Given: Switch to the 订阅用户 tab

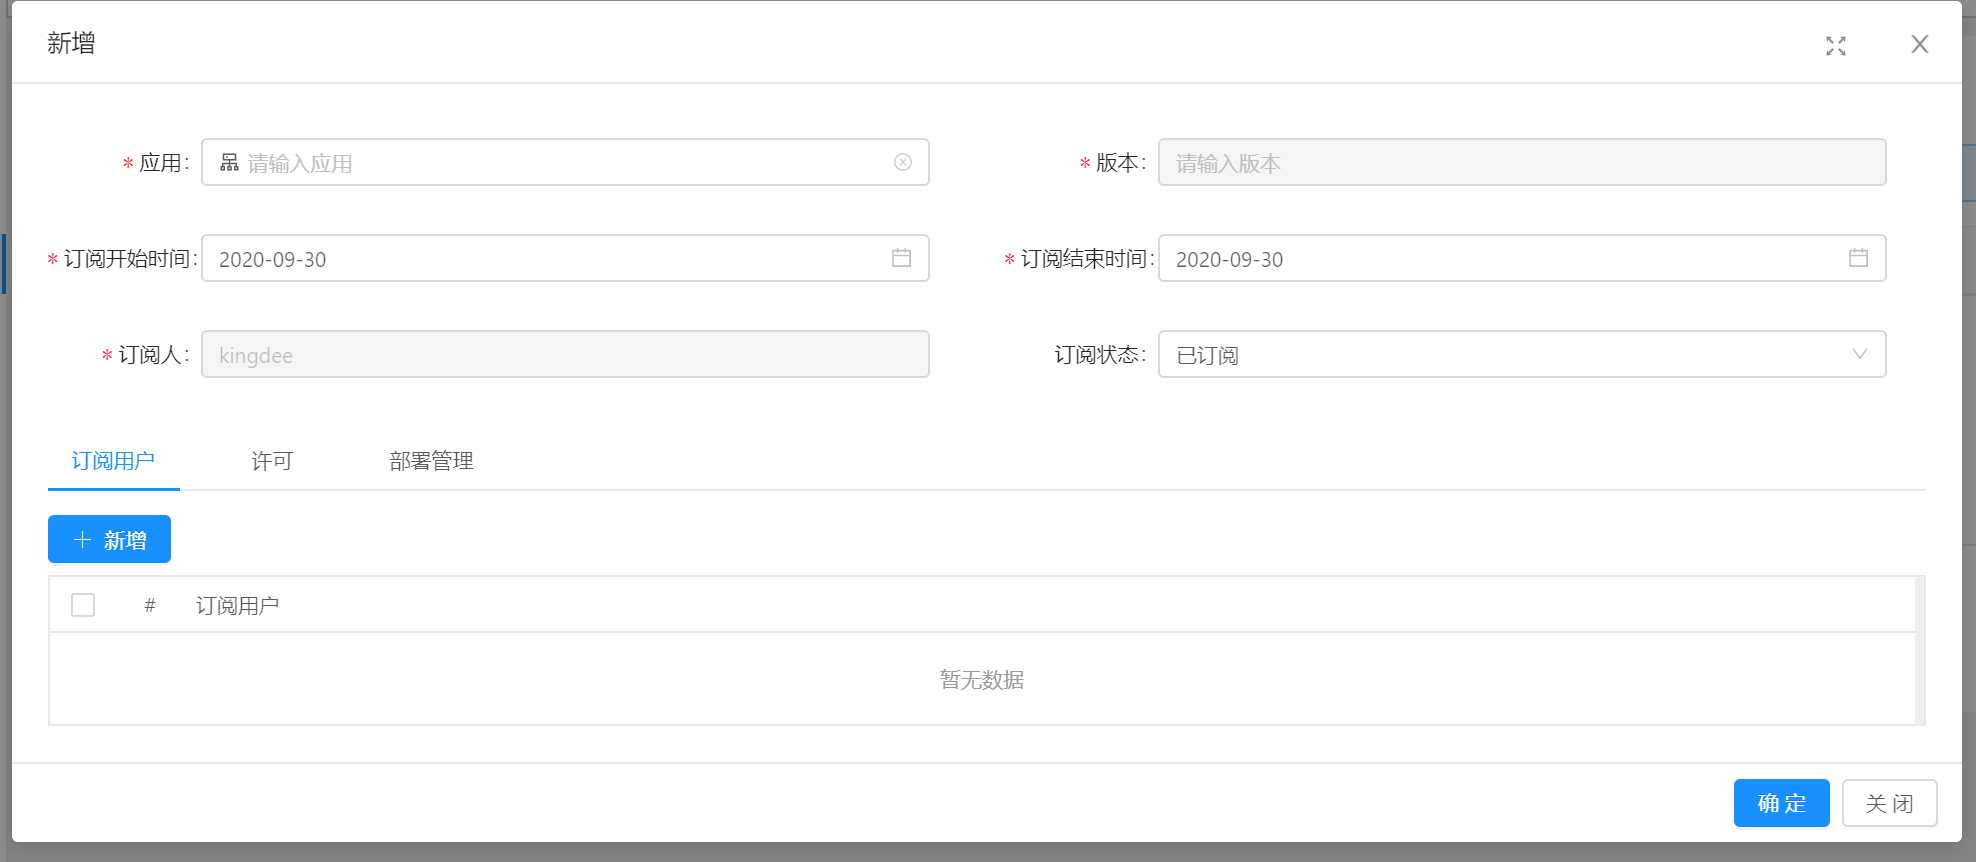Looking at the screenshot, I should [113, 461].
